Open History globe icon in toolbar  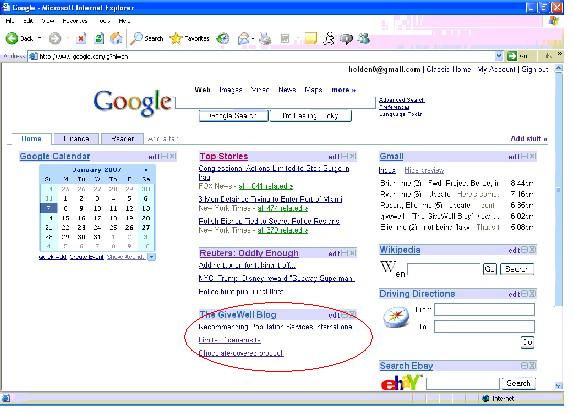click(223, 38)
